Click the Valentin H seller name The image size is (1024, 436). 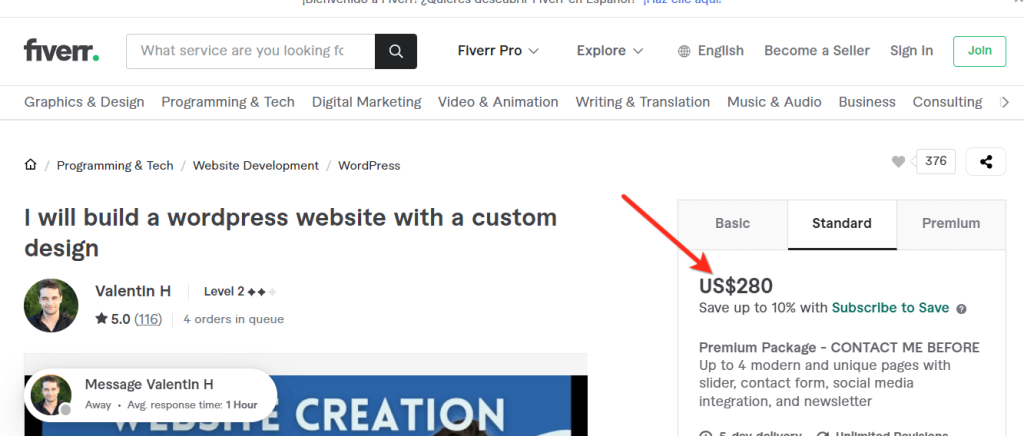133,291
